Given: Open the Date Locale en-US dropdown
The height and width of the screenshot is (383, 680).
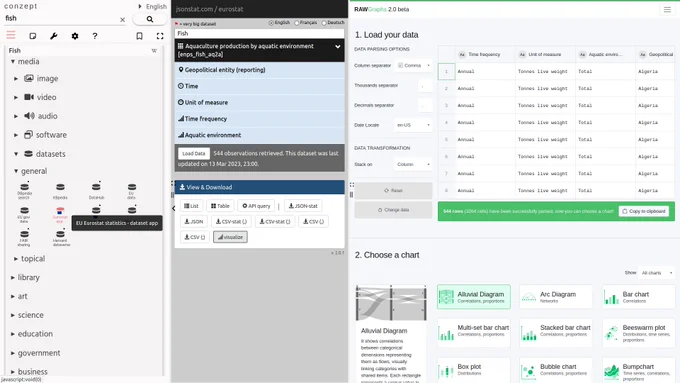Looking at the screenshot, I should click(x=413, y=125).
